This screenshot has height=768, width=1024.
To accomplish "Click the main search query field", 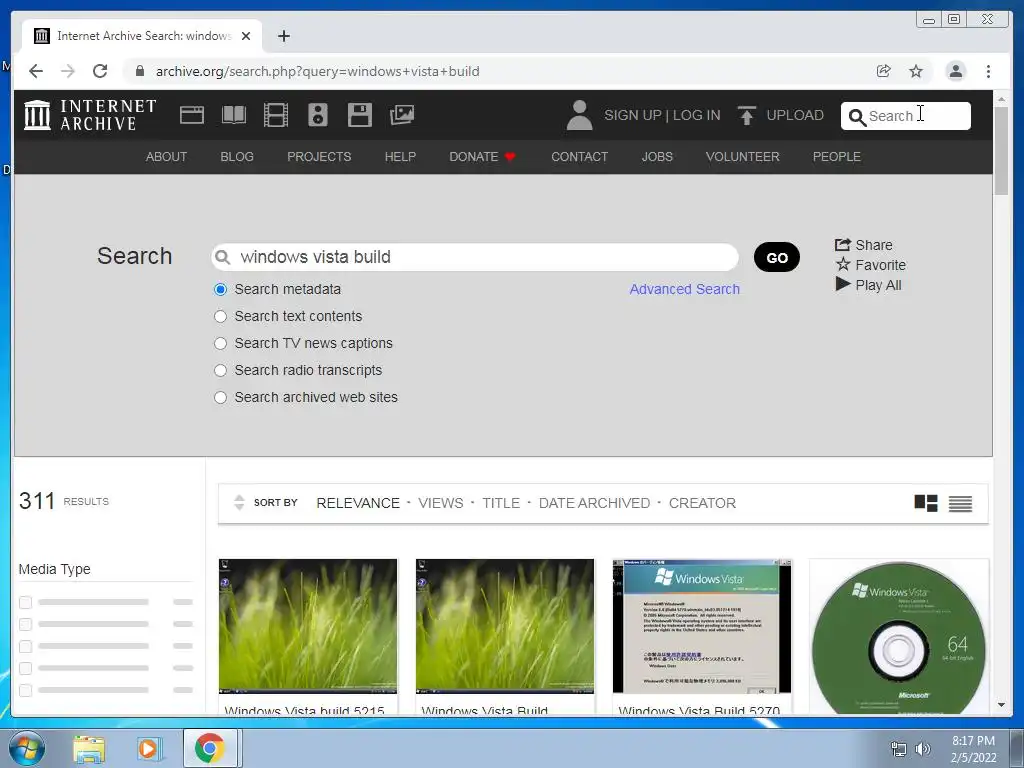I will click(x=475, y=257).
